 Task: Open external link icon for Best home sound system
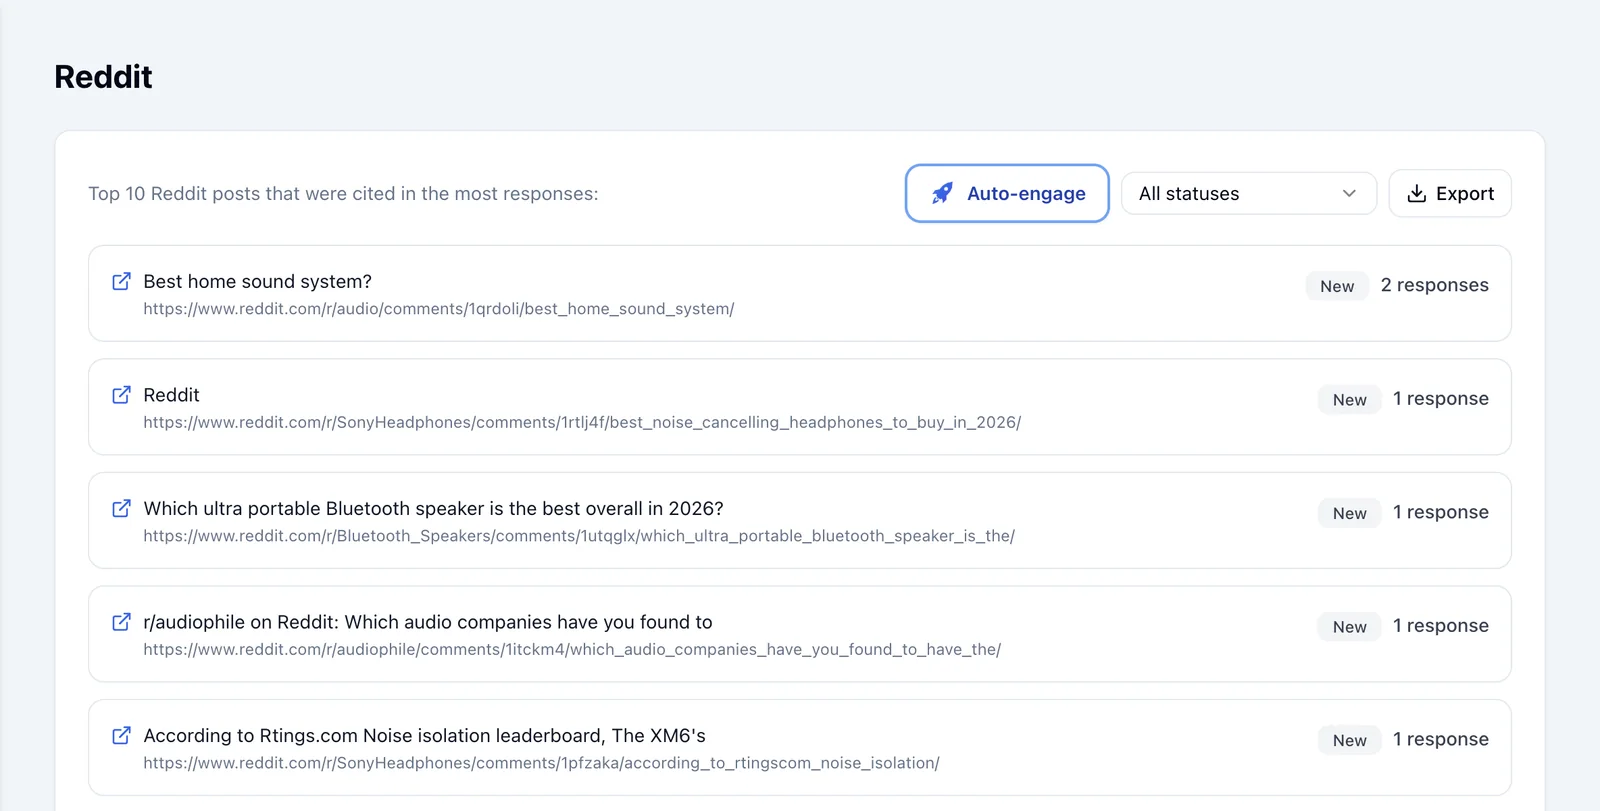click(x=121, y=281)
